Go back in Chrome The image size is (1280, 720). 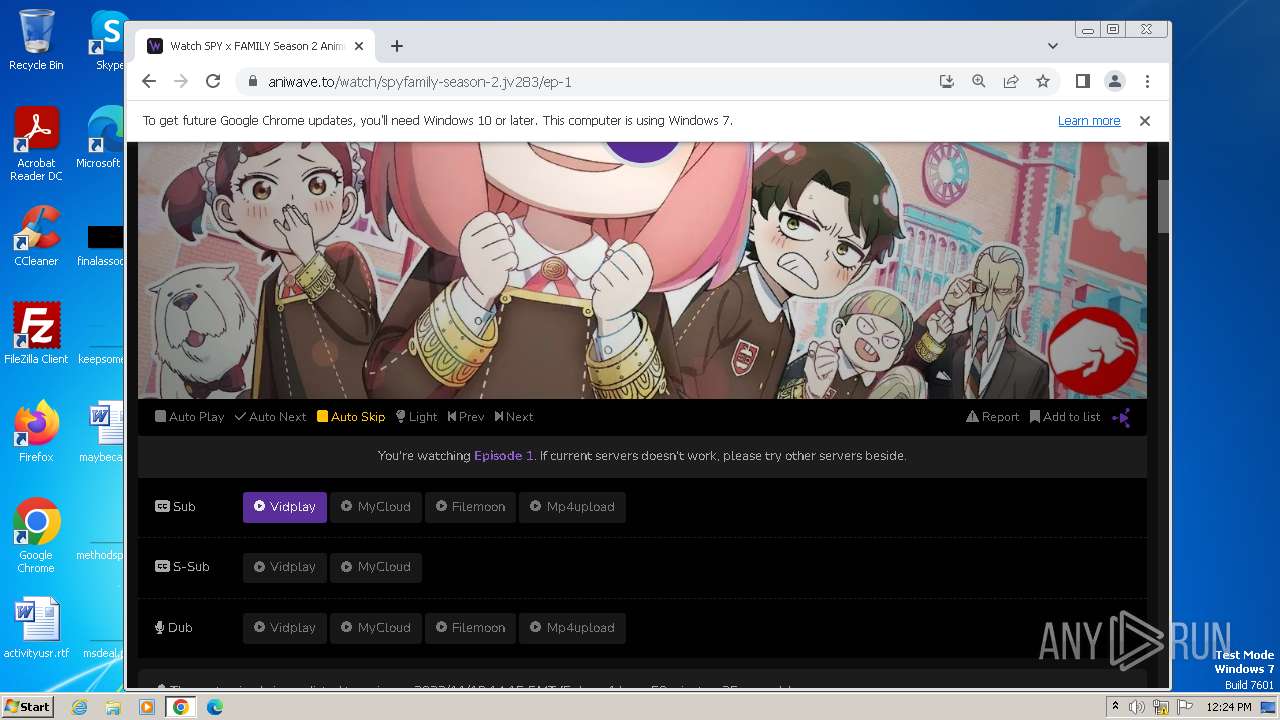click(149, 82)
